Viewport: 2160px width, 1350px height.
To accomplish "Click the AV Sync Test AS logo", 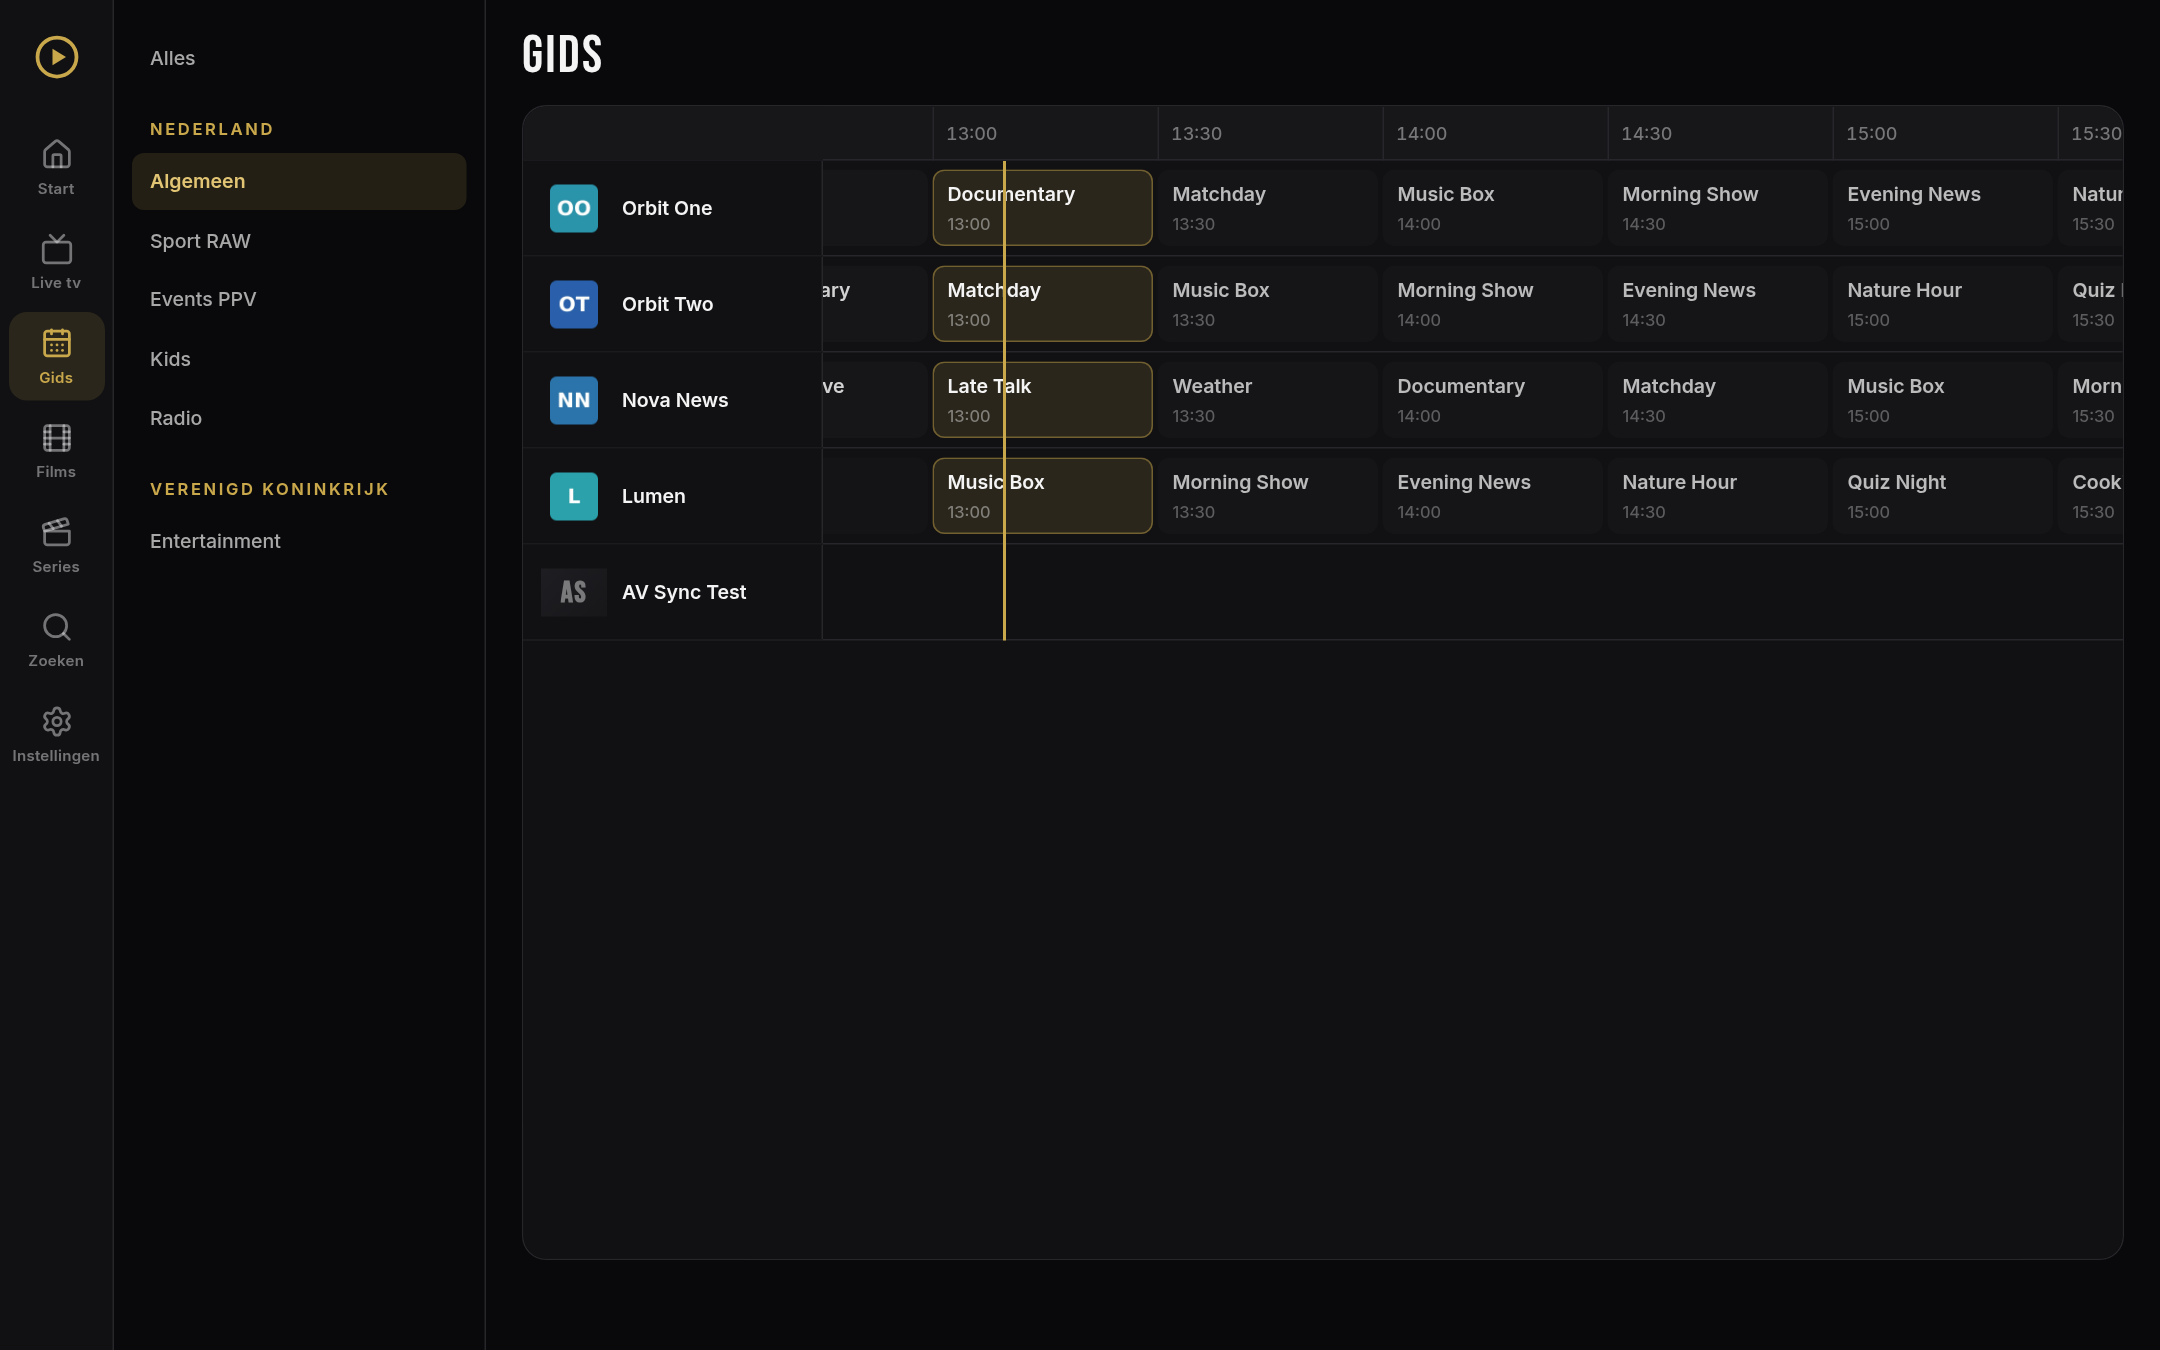I will pos(574,592).
